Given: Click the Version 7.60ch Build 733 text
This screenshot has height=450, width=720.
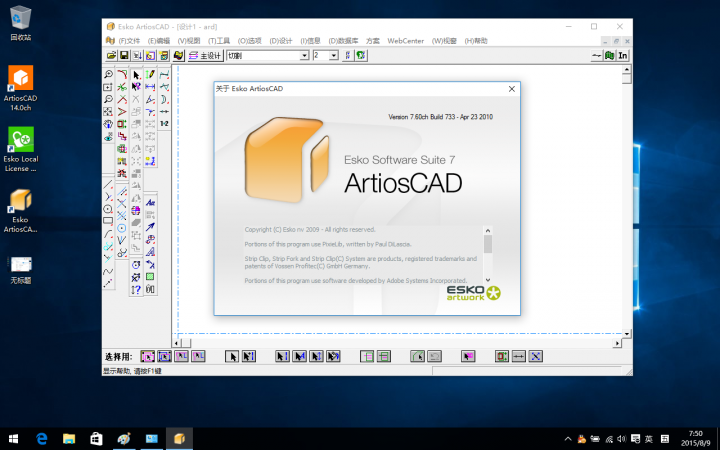Looking at the screenshot, I should (x=440, y=117).
